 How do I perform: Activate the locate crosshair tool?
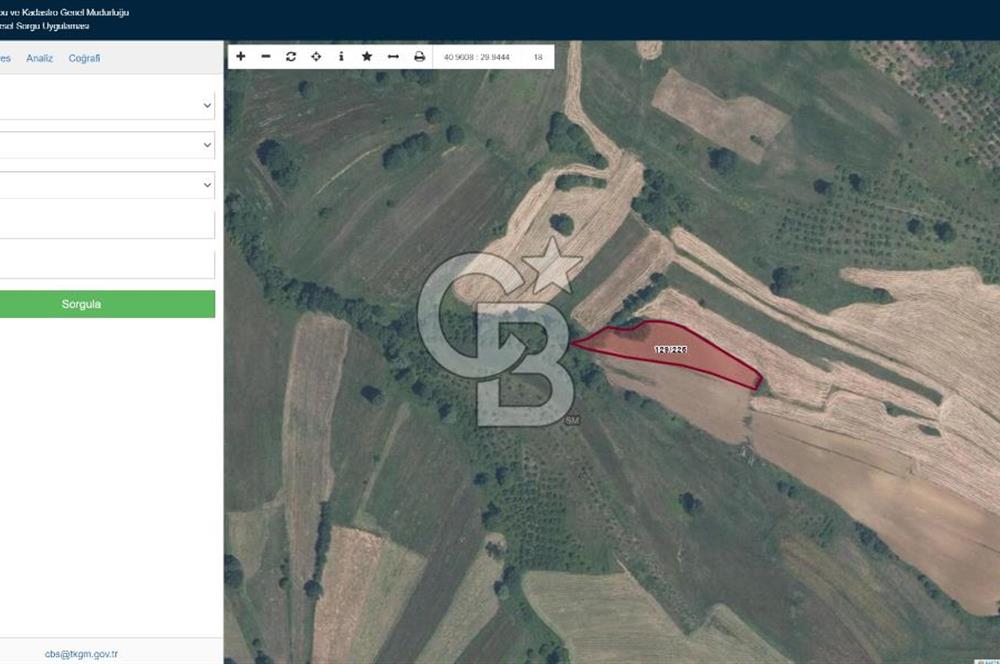[316, 57]
